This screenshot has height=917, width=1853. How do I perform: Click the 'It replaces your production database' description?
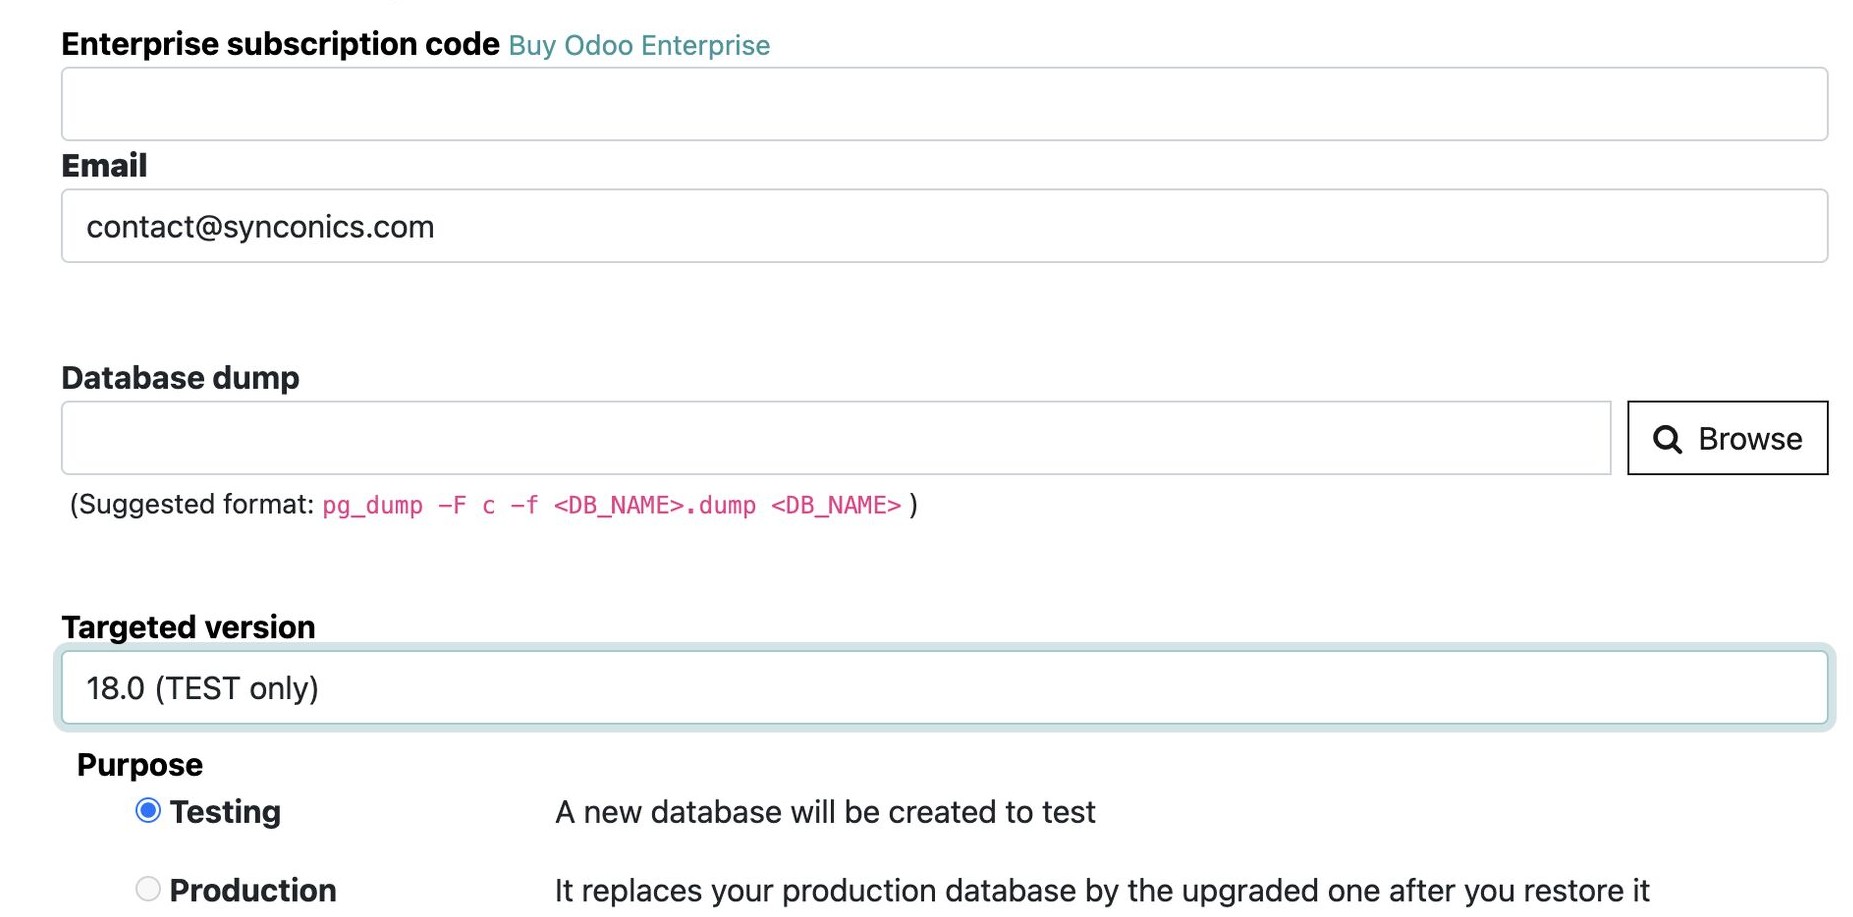[1102, 890]
